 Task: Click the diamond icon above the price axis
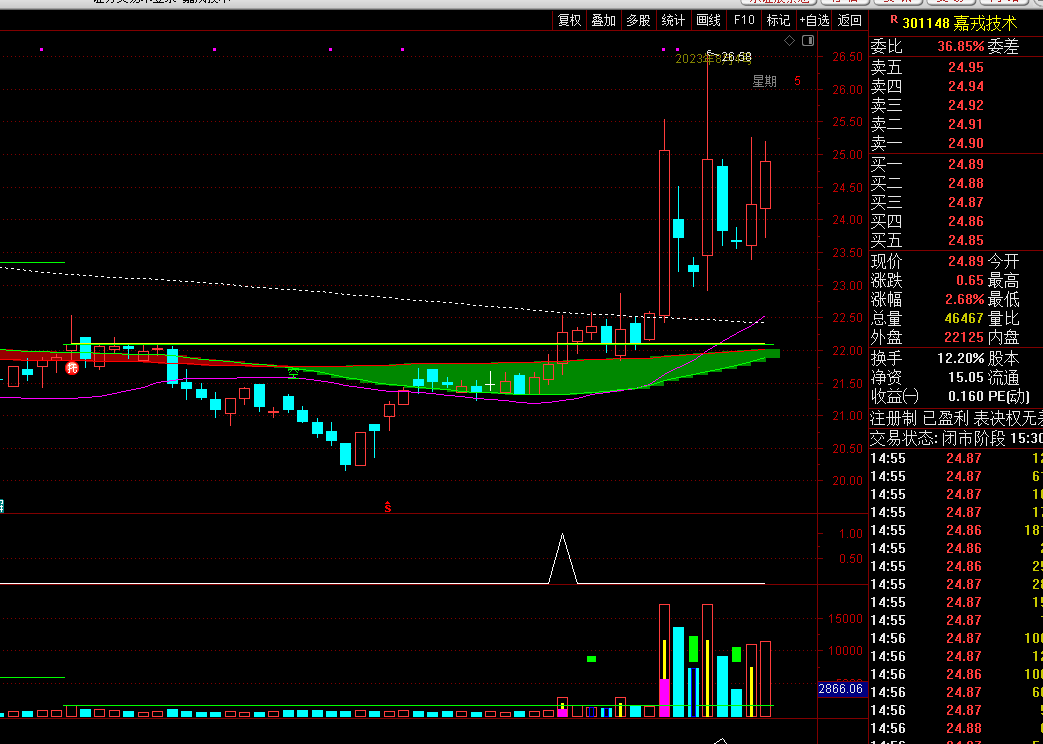(790, 41)
